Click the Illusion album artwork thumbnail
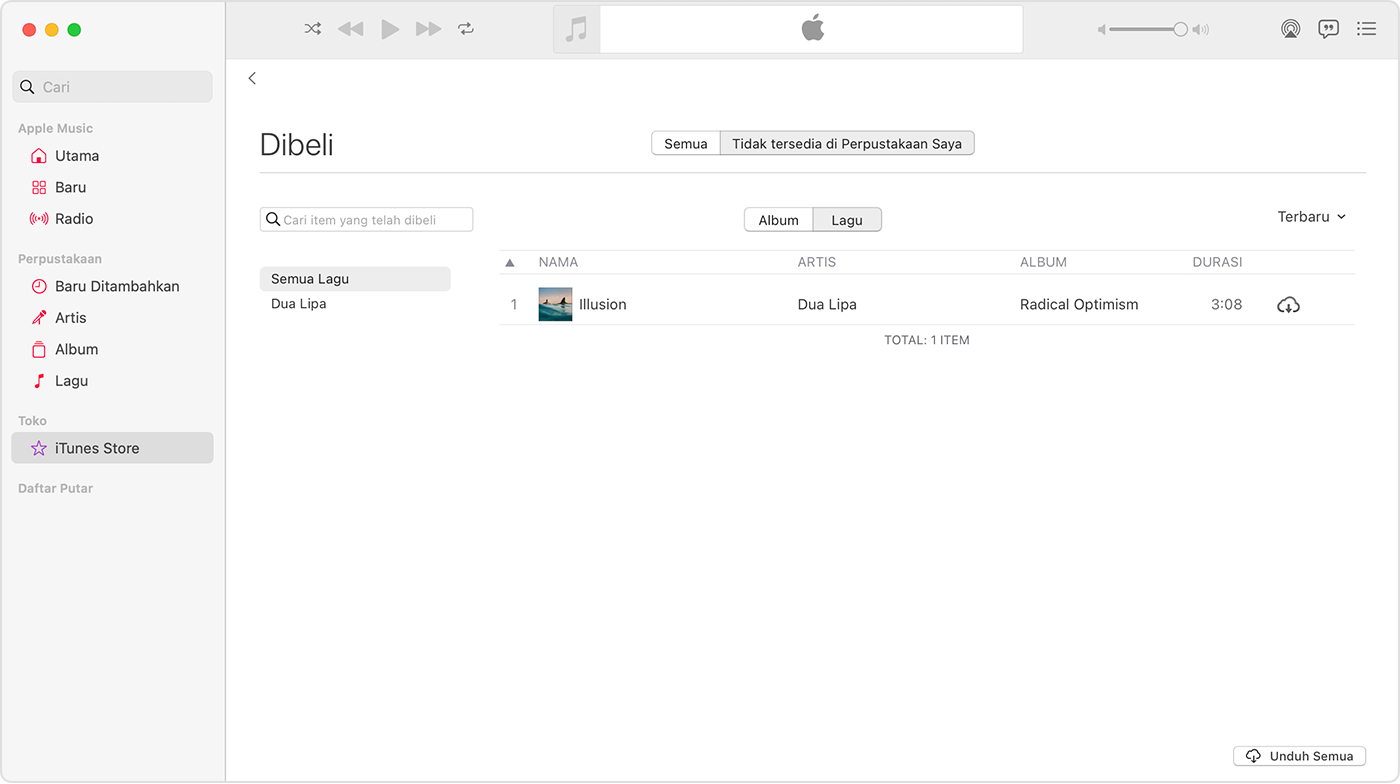This screenshot has width=1400, height=784. (555, 304)
